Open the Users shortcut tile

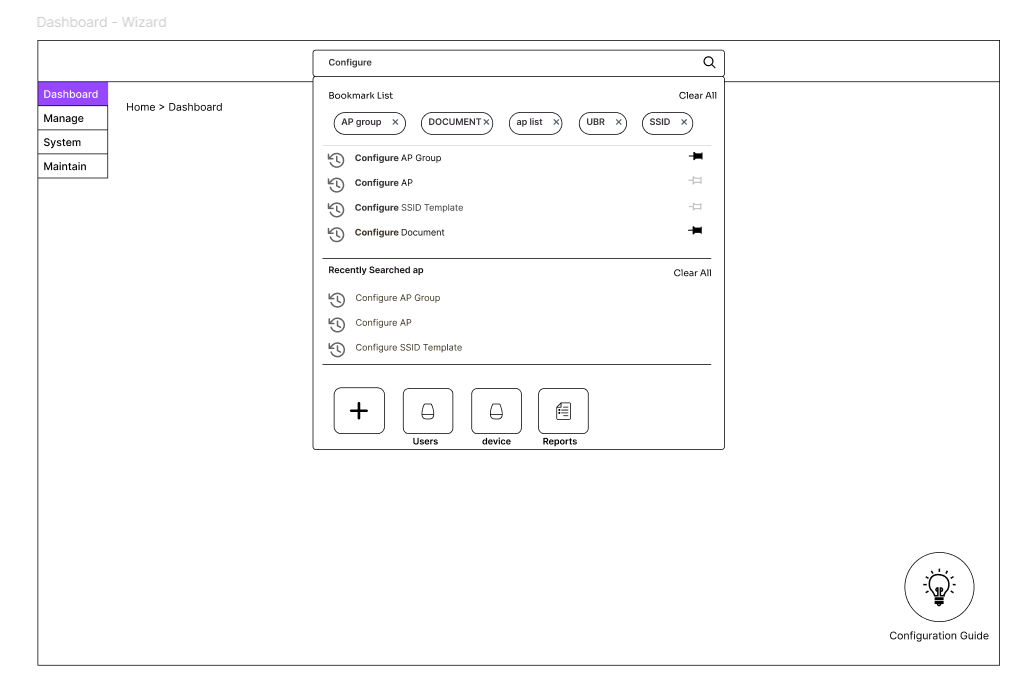428,411
